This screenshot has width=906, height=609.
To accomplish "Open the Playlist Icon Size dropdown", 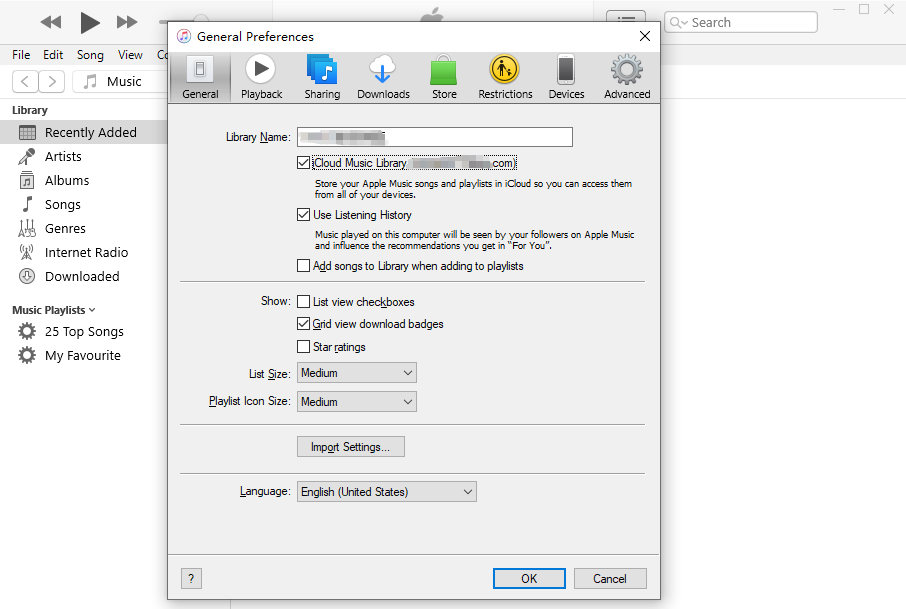I will 357,402.
